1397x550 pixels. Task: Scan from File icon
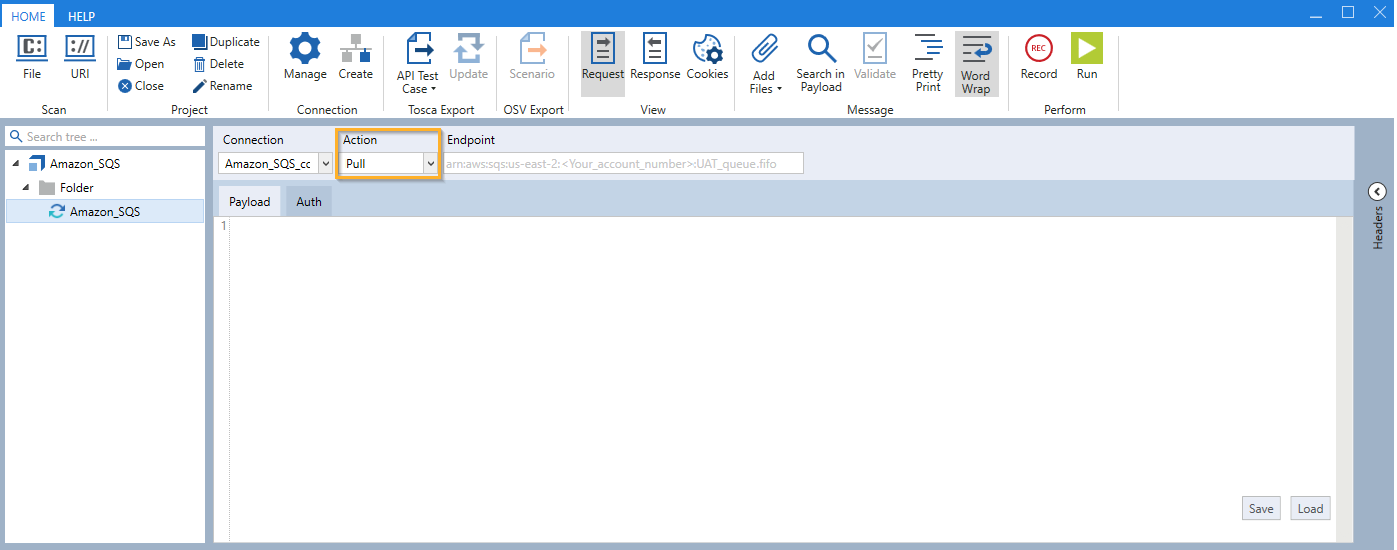coord(32,49)
